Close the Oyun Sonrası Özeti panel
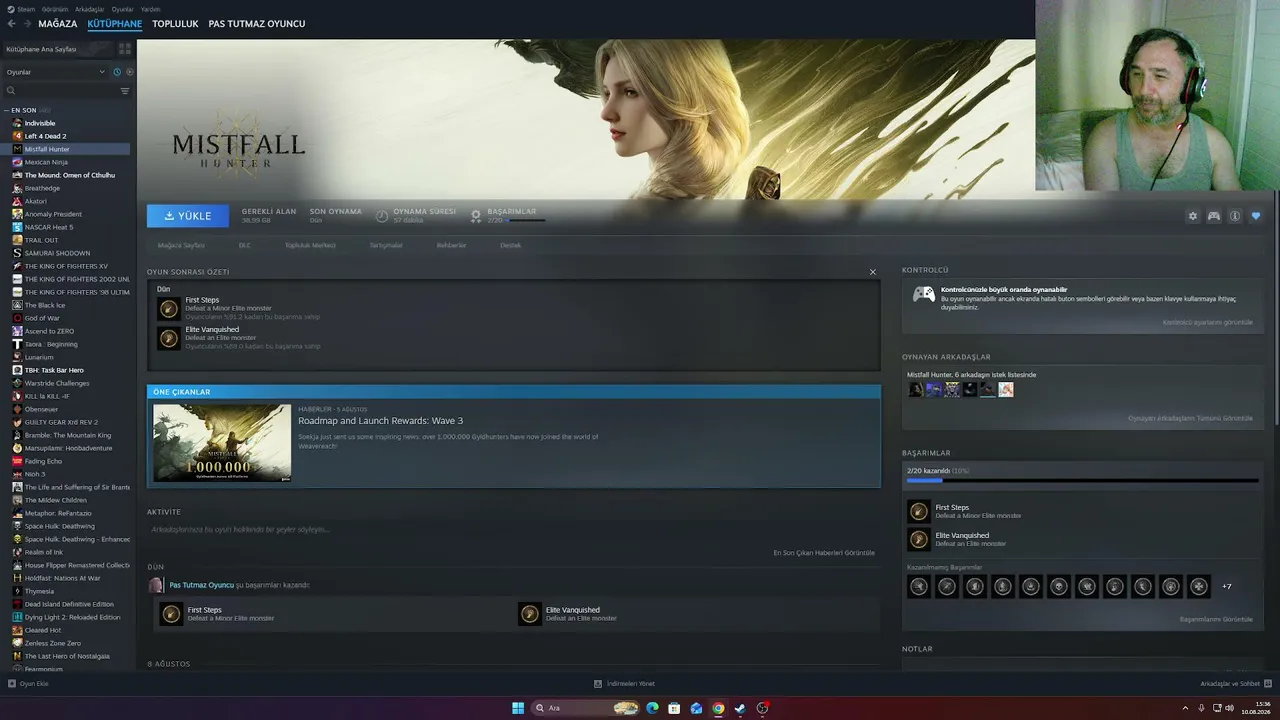 872,272
